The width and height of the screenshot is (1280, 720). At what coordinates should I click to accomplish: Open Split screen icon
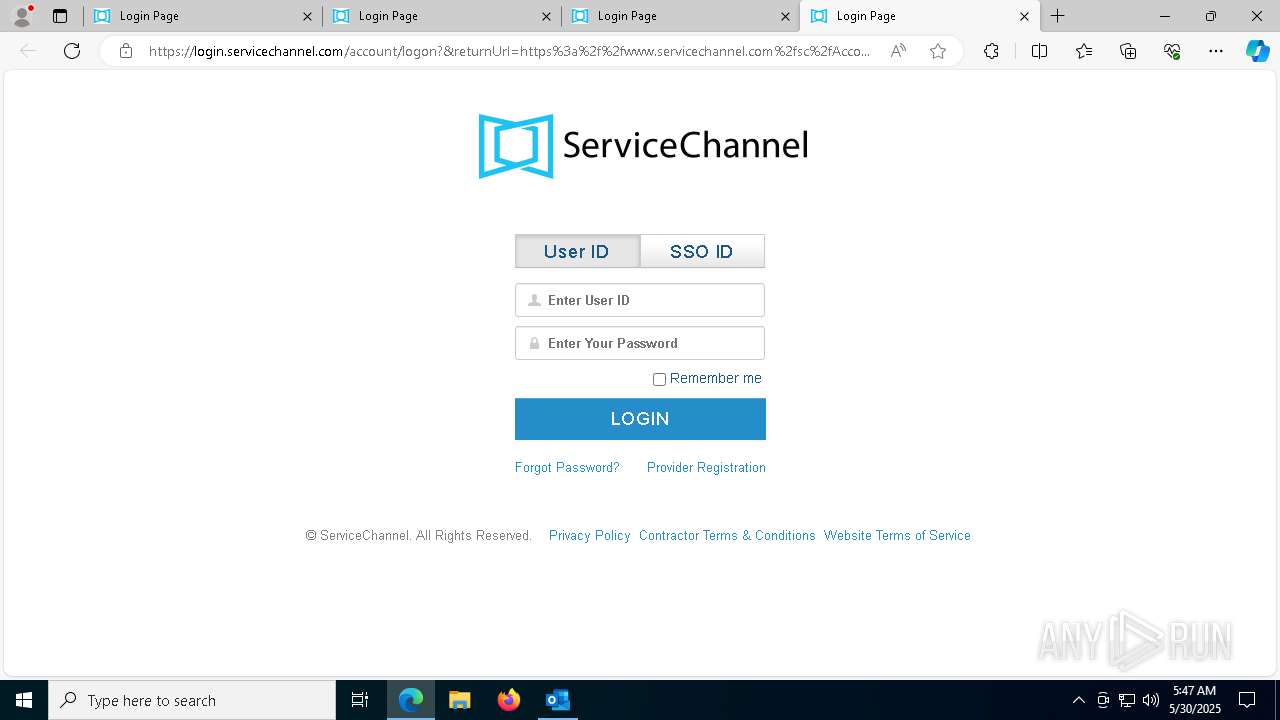pyautogui.click(x=1039, y=51)
